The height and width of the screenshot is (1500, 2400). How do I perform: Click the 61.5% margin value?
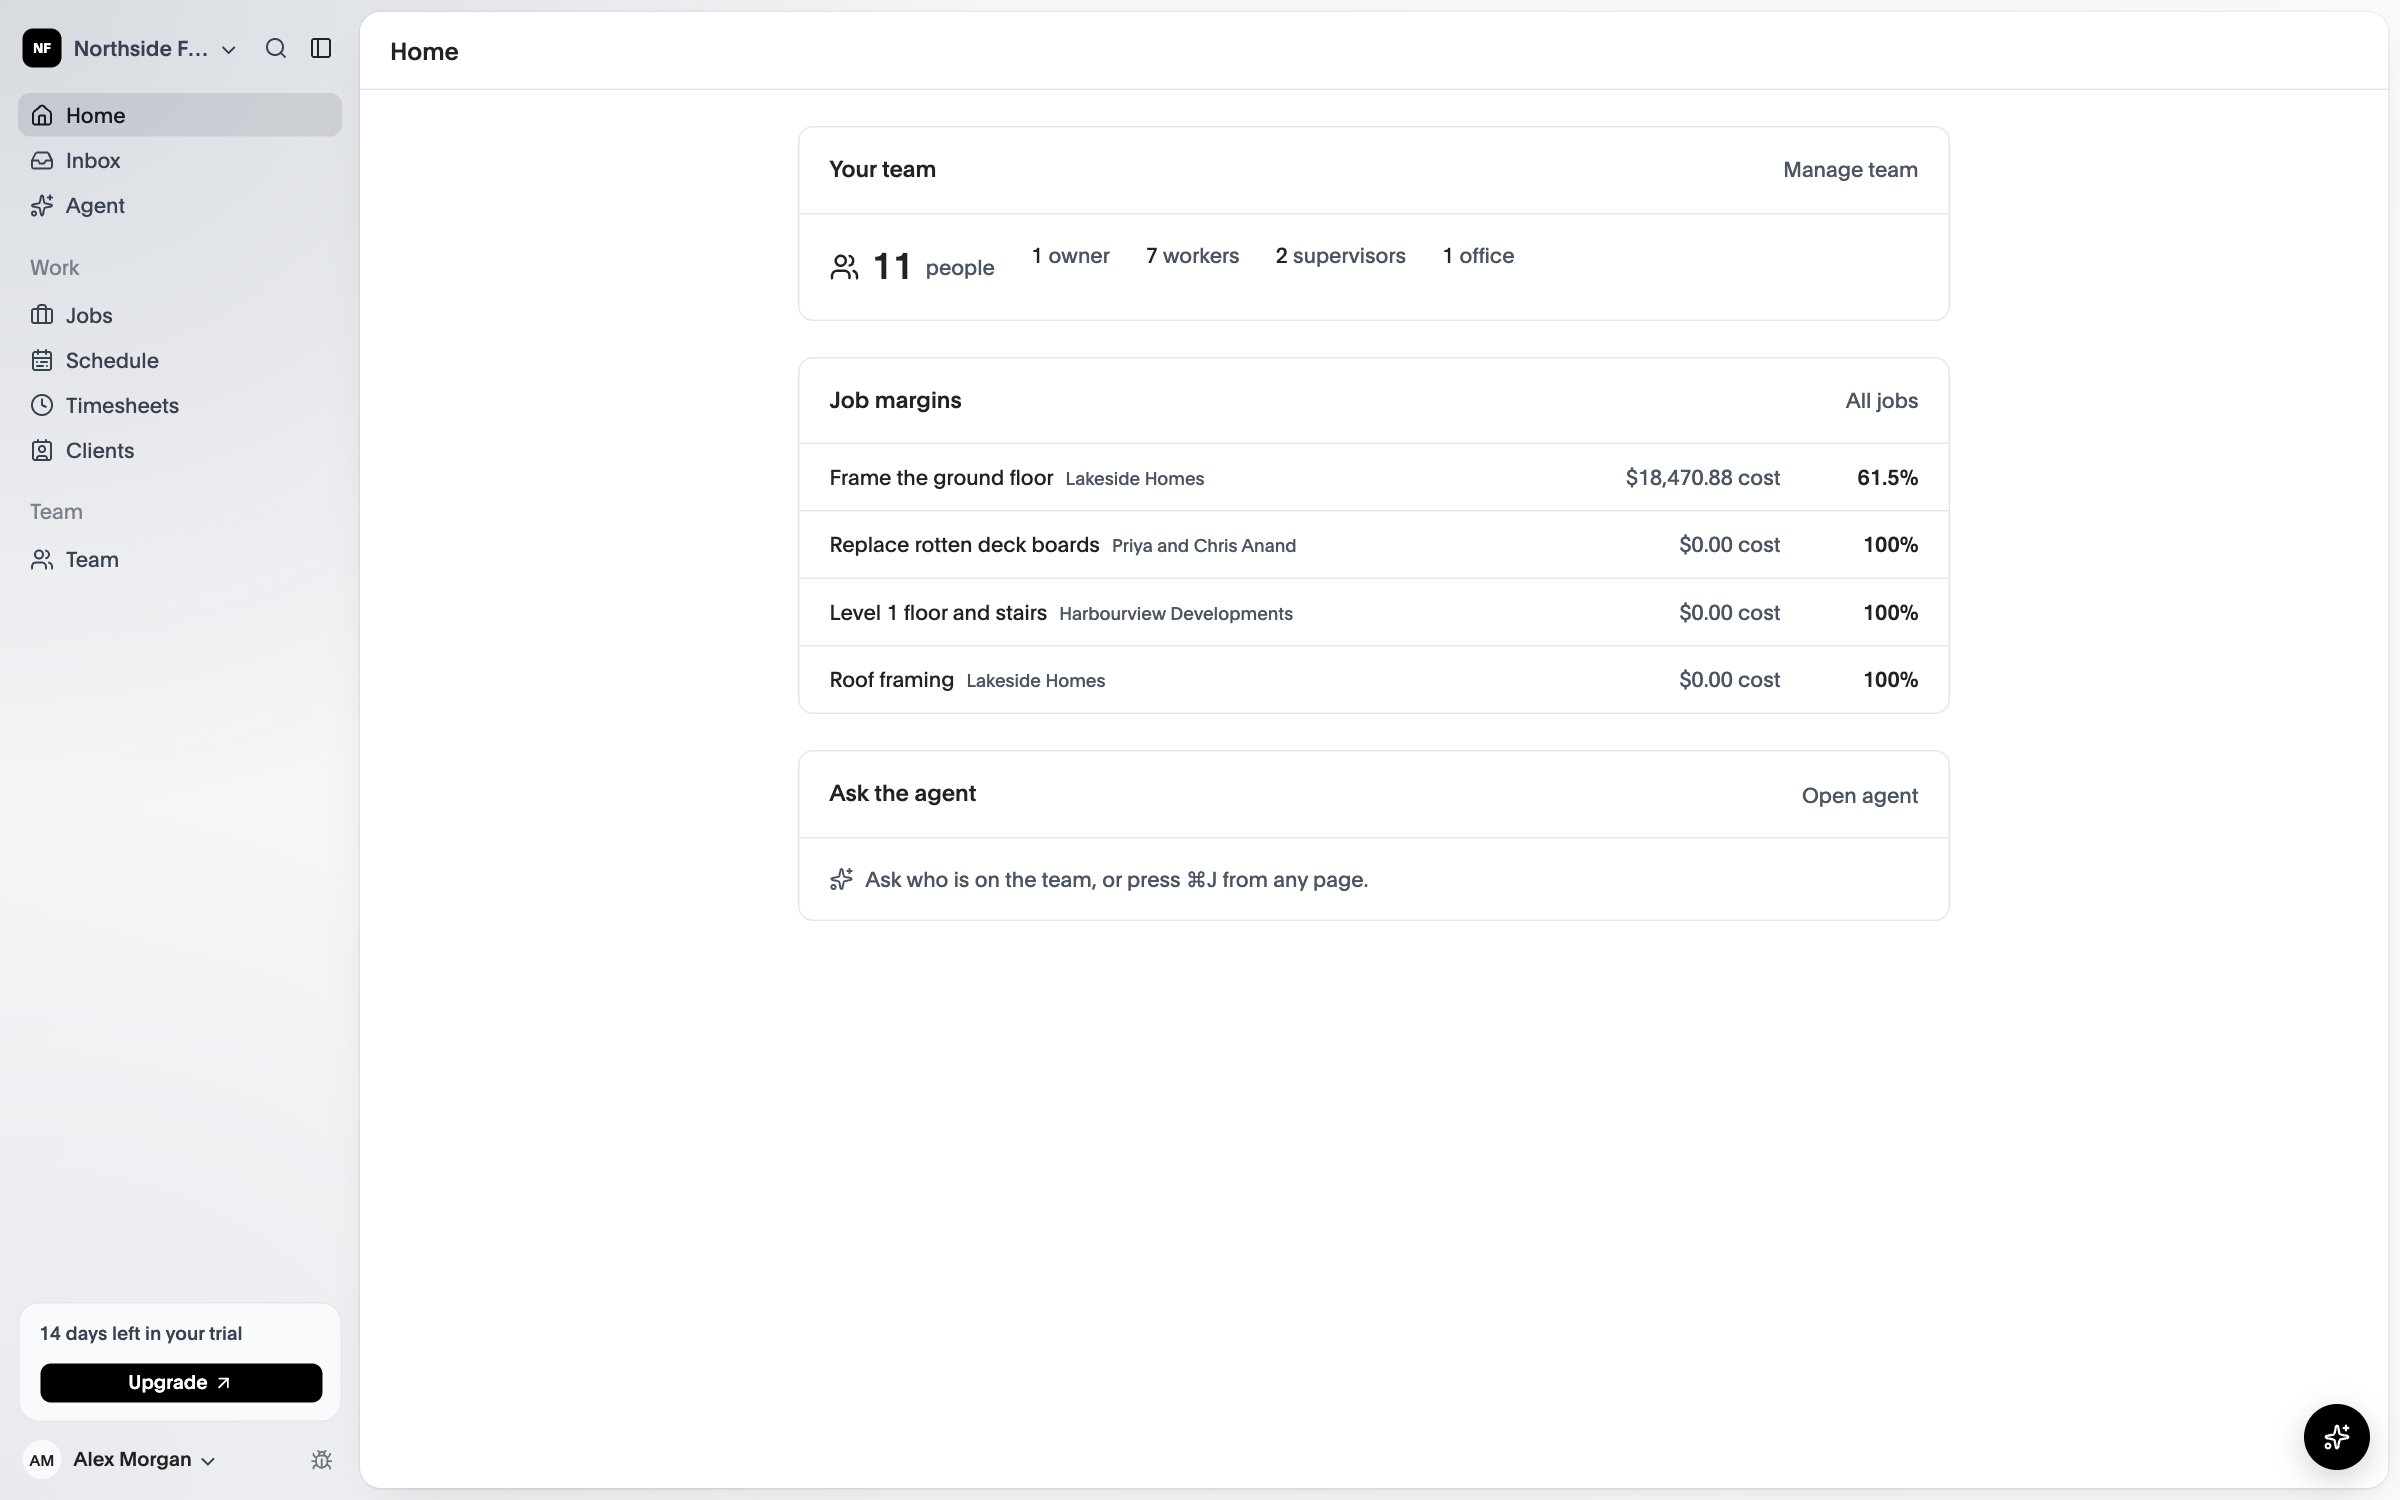click(1887, 478)
